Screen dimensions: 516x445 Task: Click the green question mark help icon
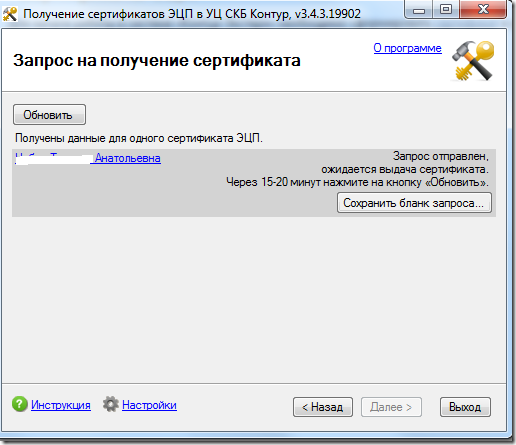tap(20, 404)
